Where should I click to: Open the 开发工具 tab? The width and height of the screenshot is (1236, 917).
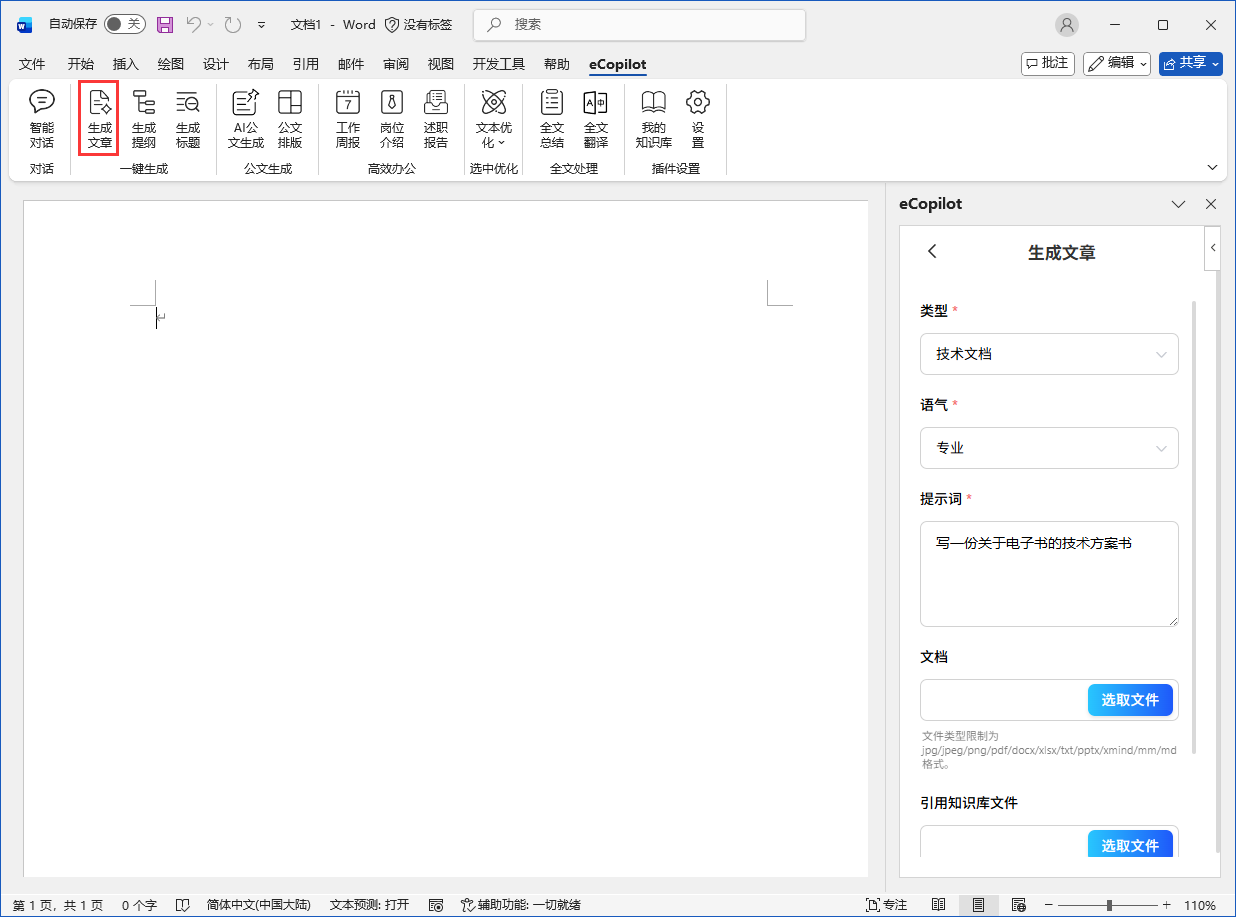pyautogui.click(x=500, y=63)
